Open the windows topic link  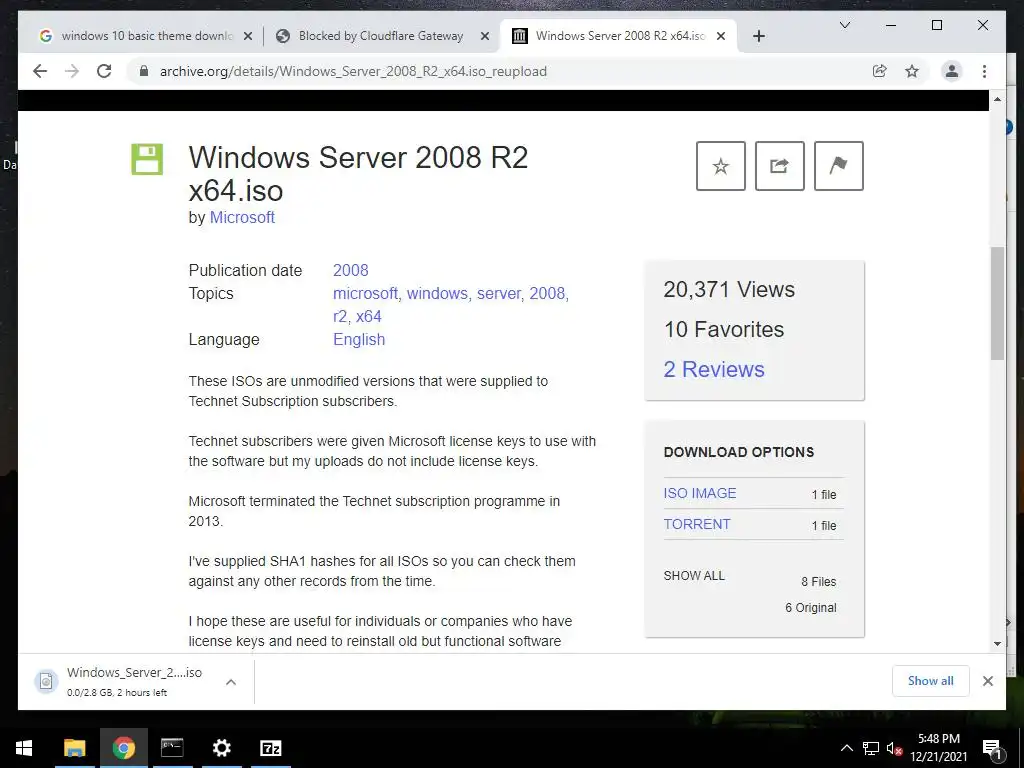tap(437, 293)
